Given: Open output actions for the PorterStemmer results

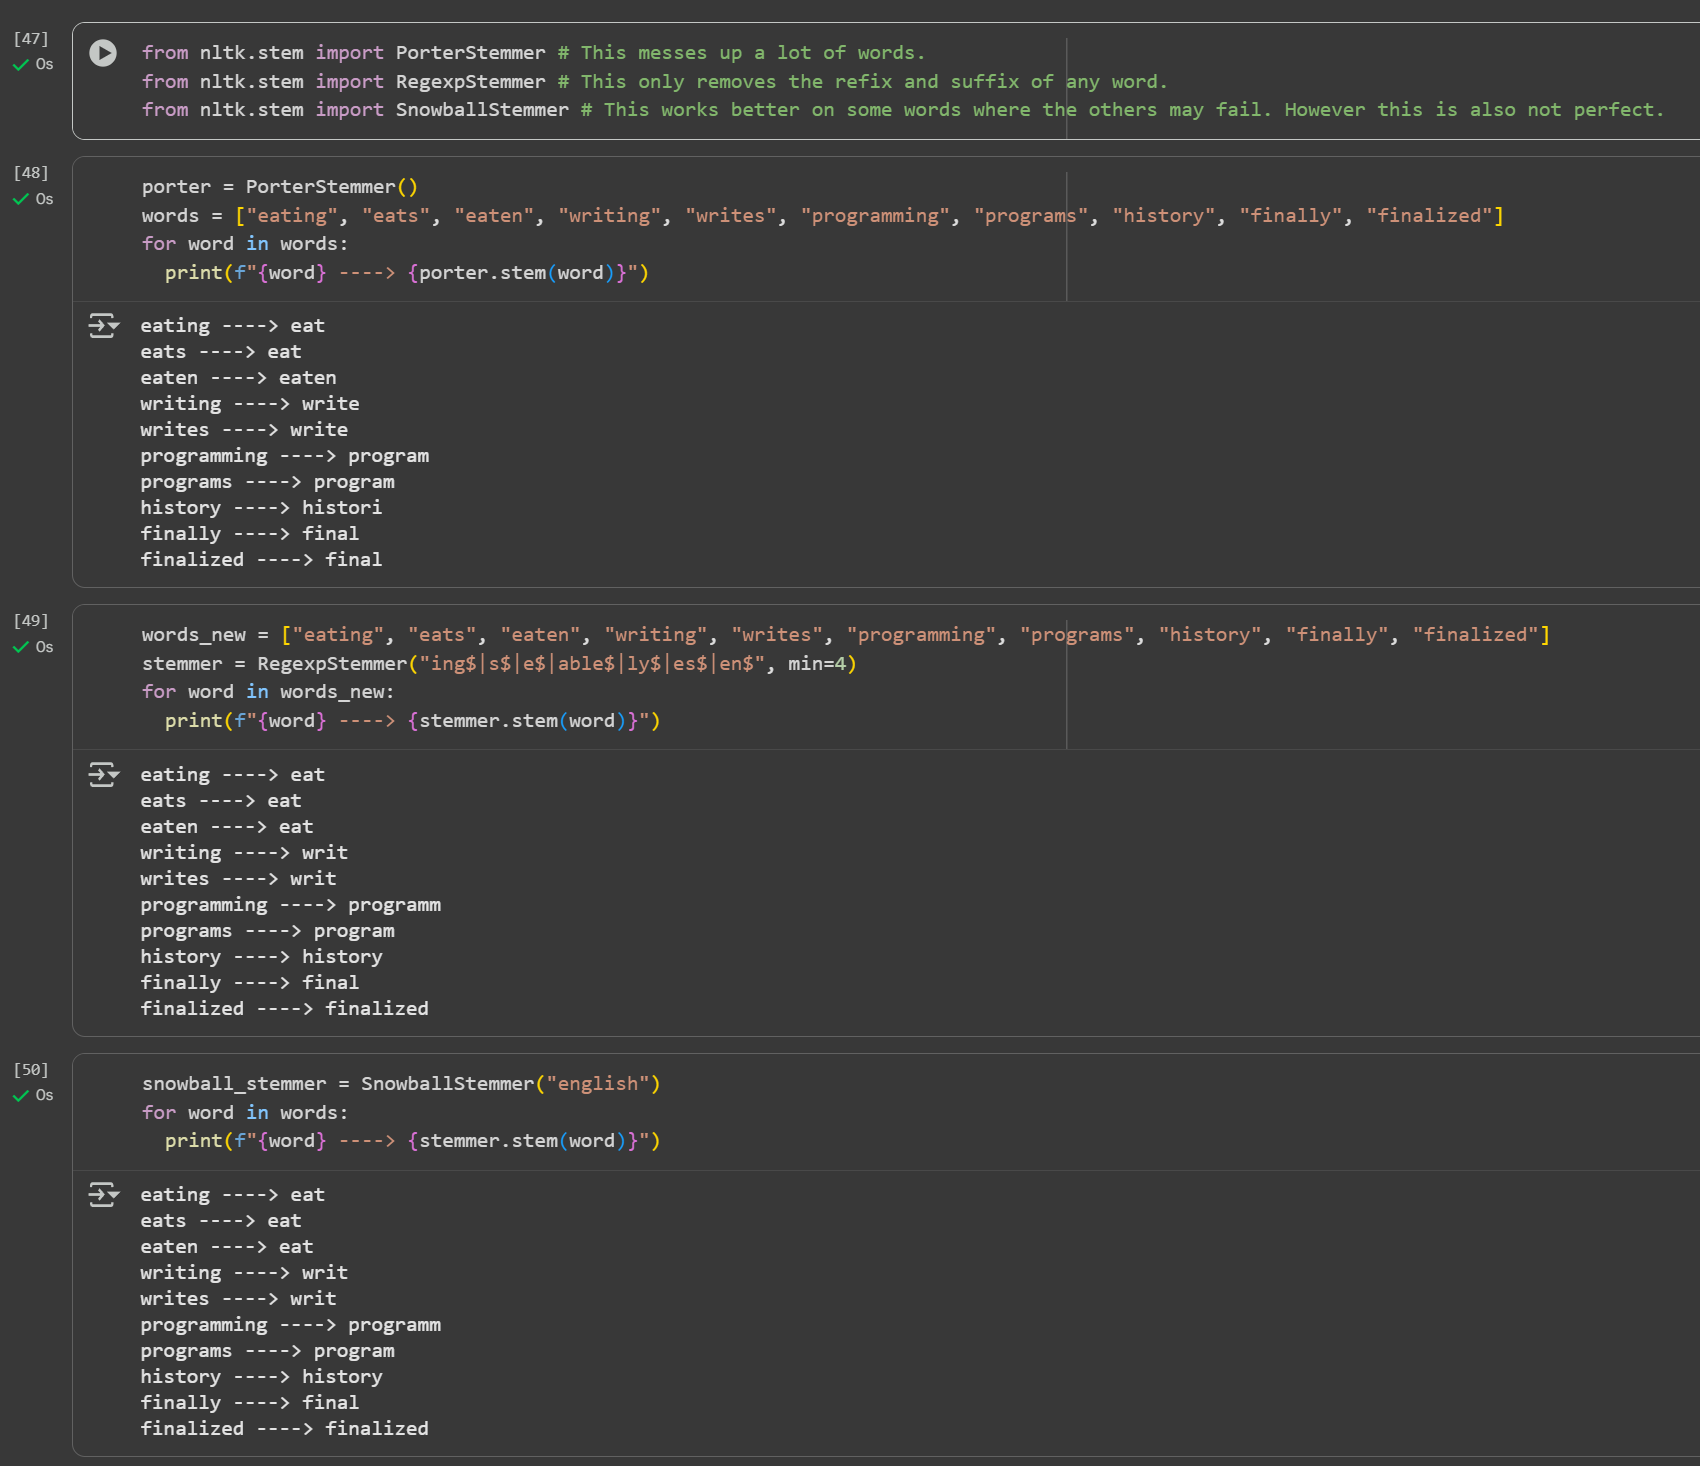Looking at the screenshot, I should pyautogui.click(x=103, y=326).
